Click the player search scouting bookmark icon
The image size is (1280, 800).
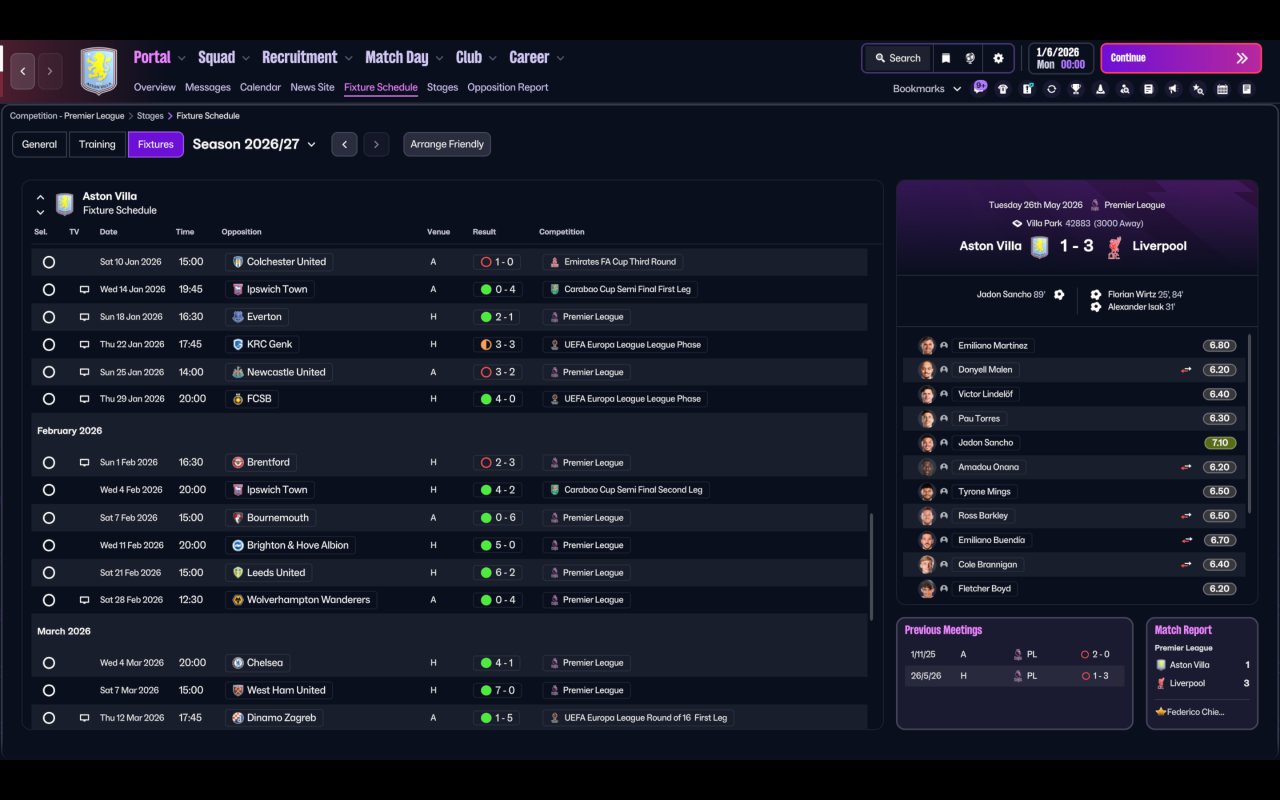click(1124, 89)
